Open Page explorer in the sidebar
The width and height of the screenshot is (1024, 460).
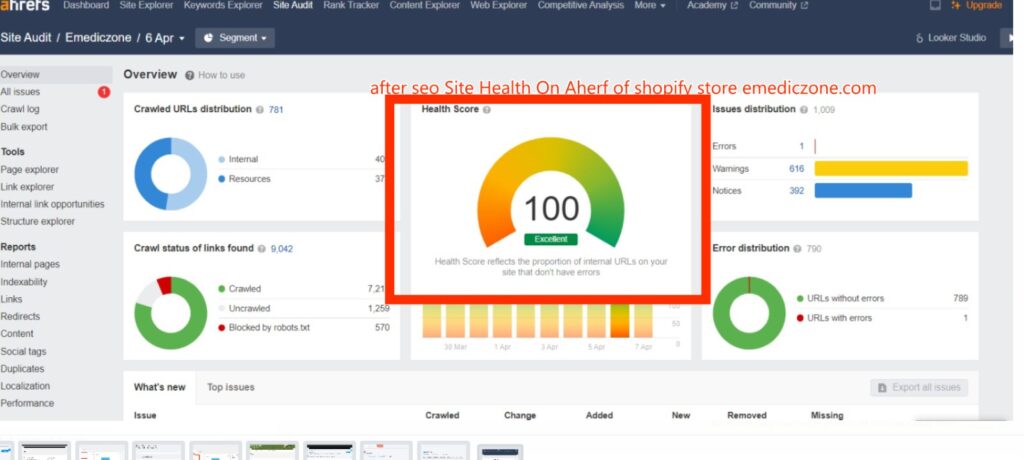click(x=30, y=170)
